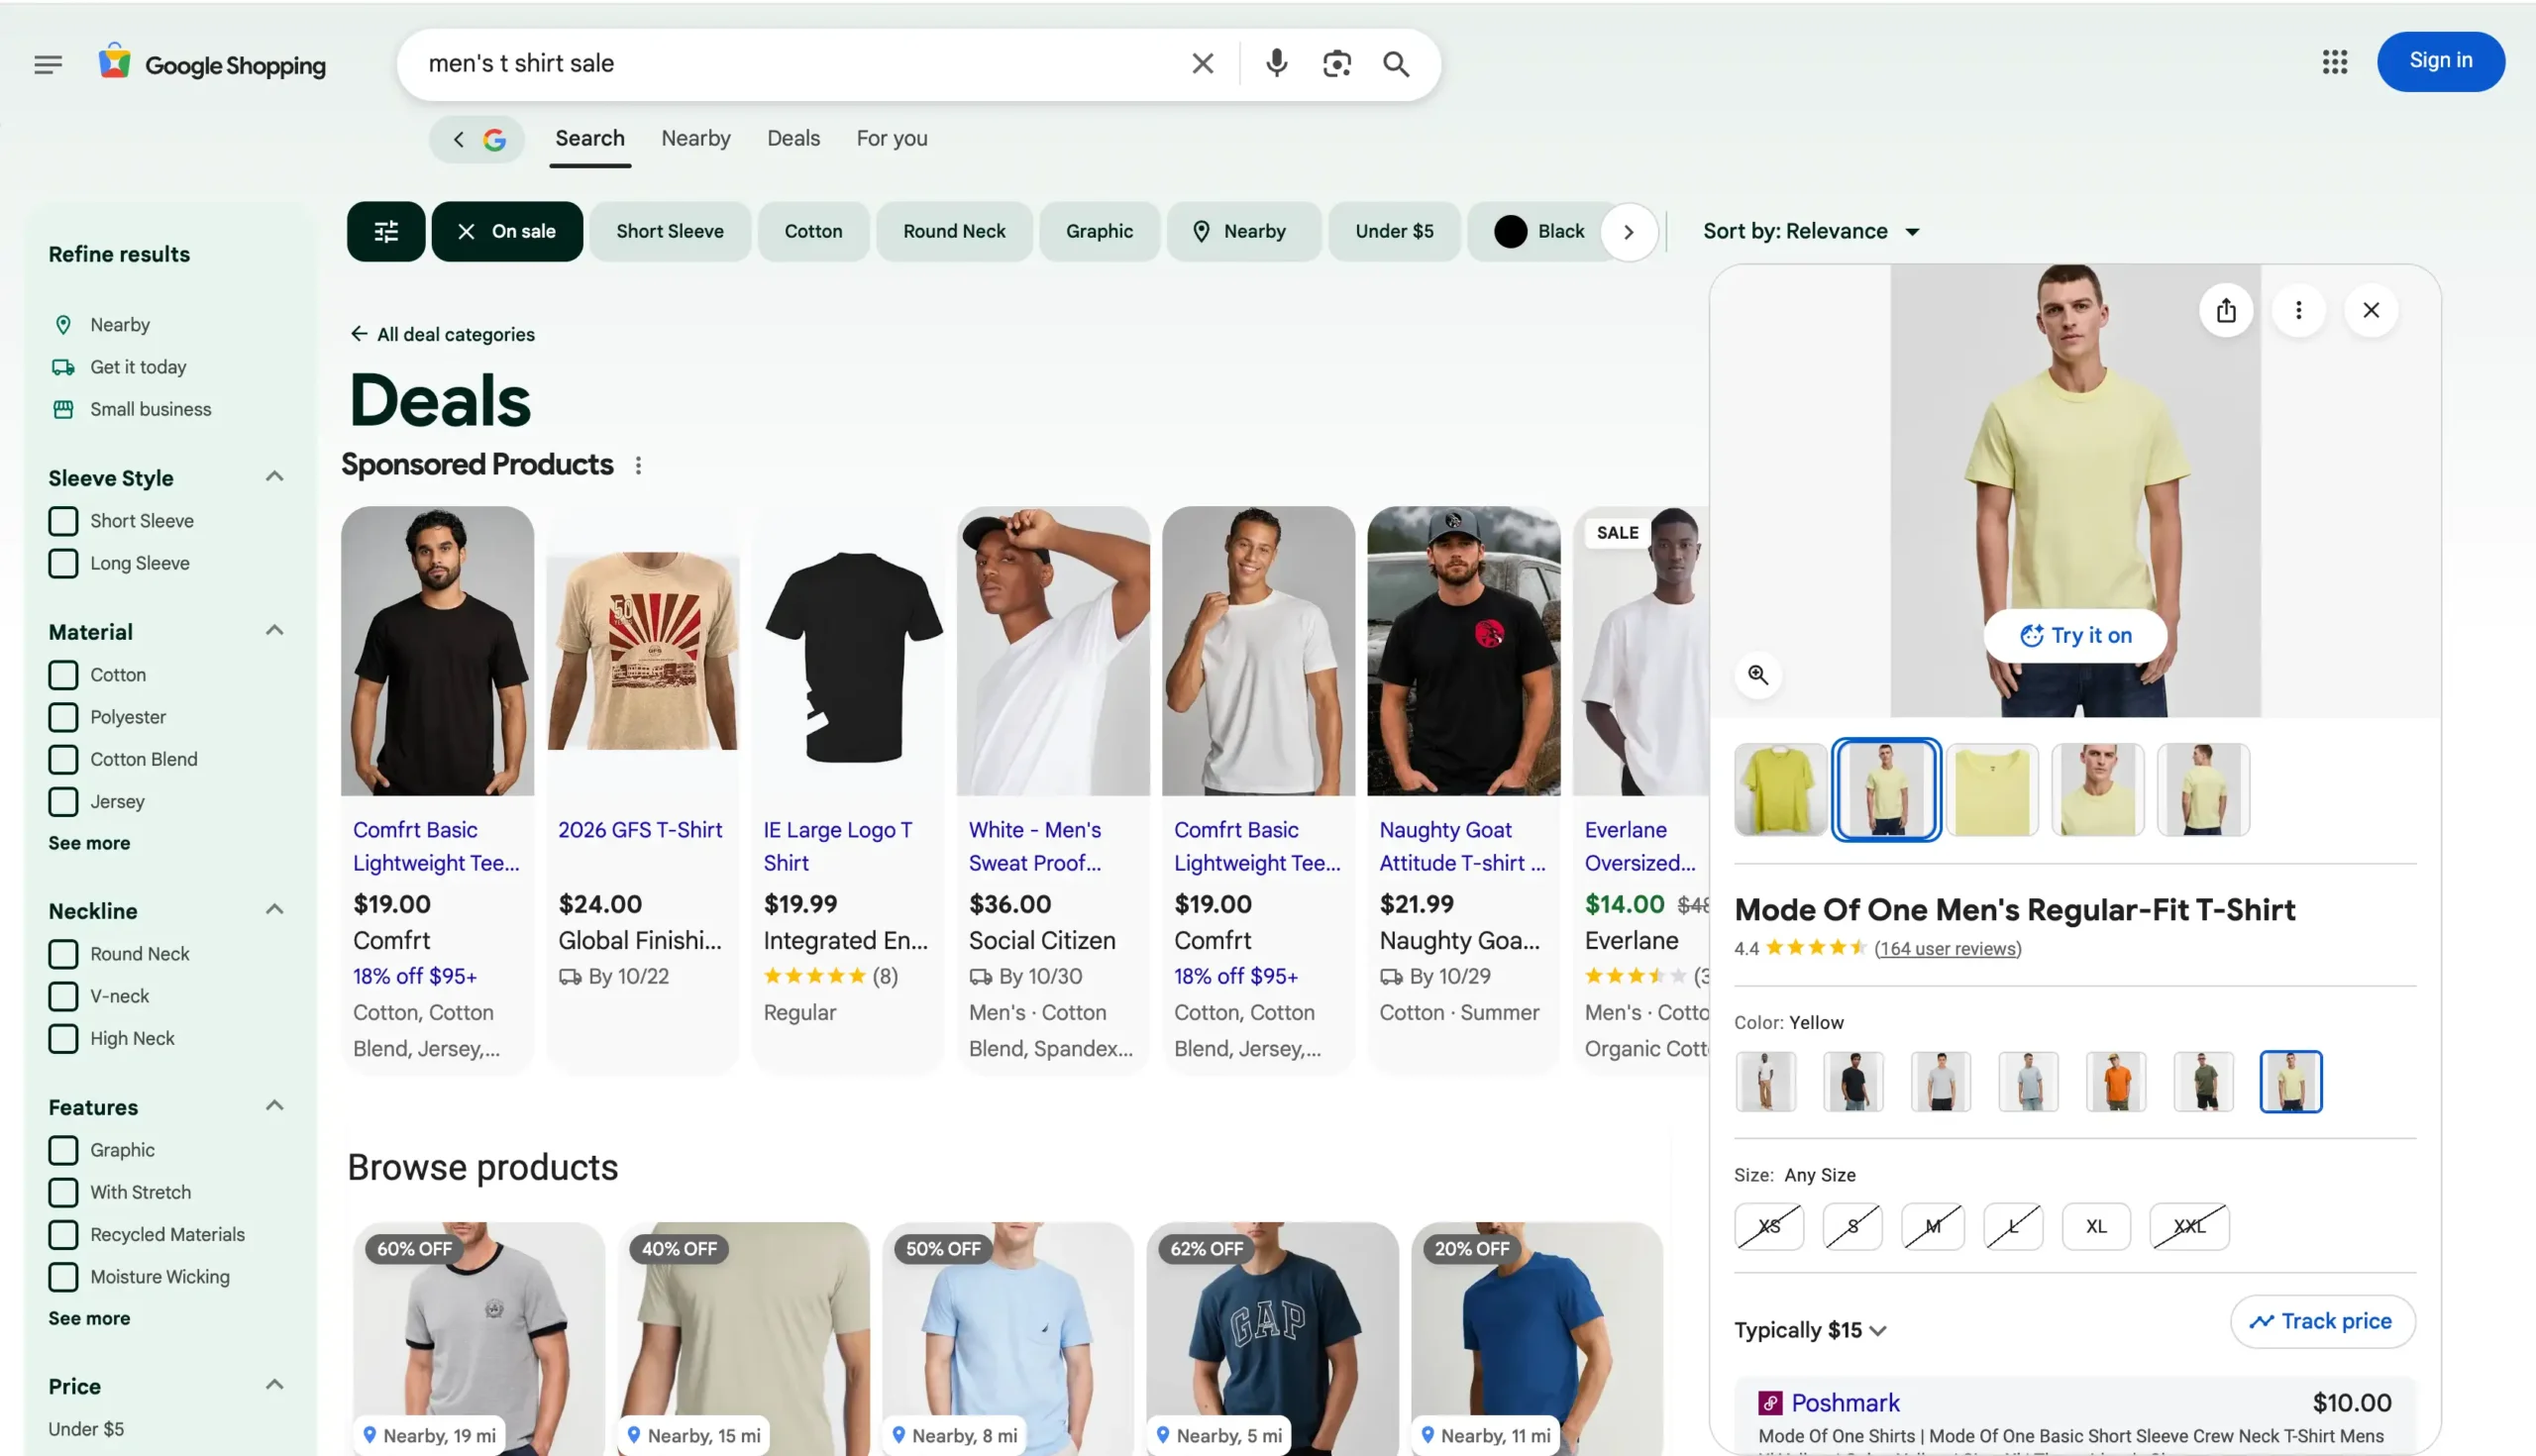Open the Sort by Relevance dropdown
The height and width of the screenshot is (1456, 2536).
[1811, 231]
